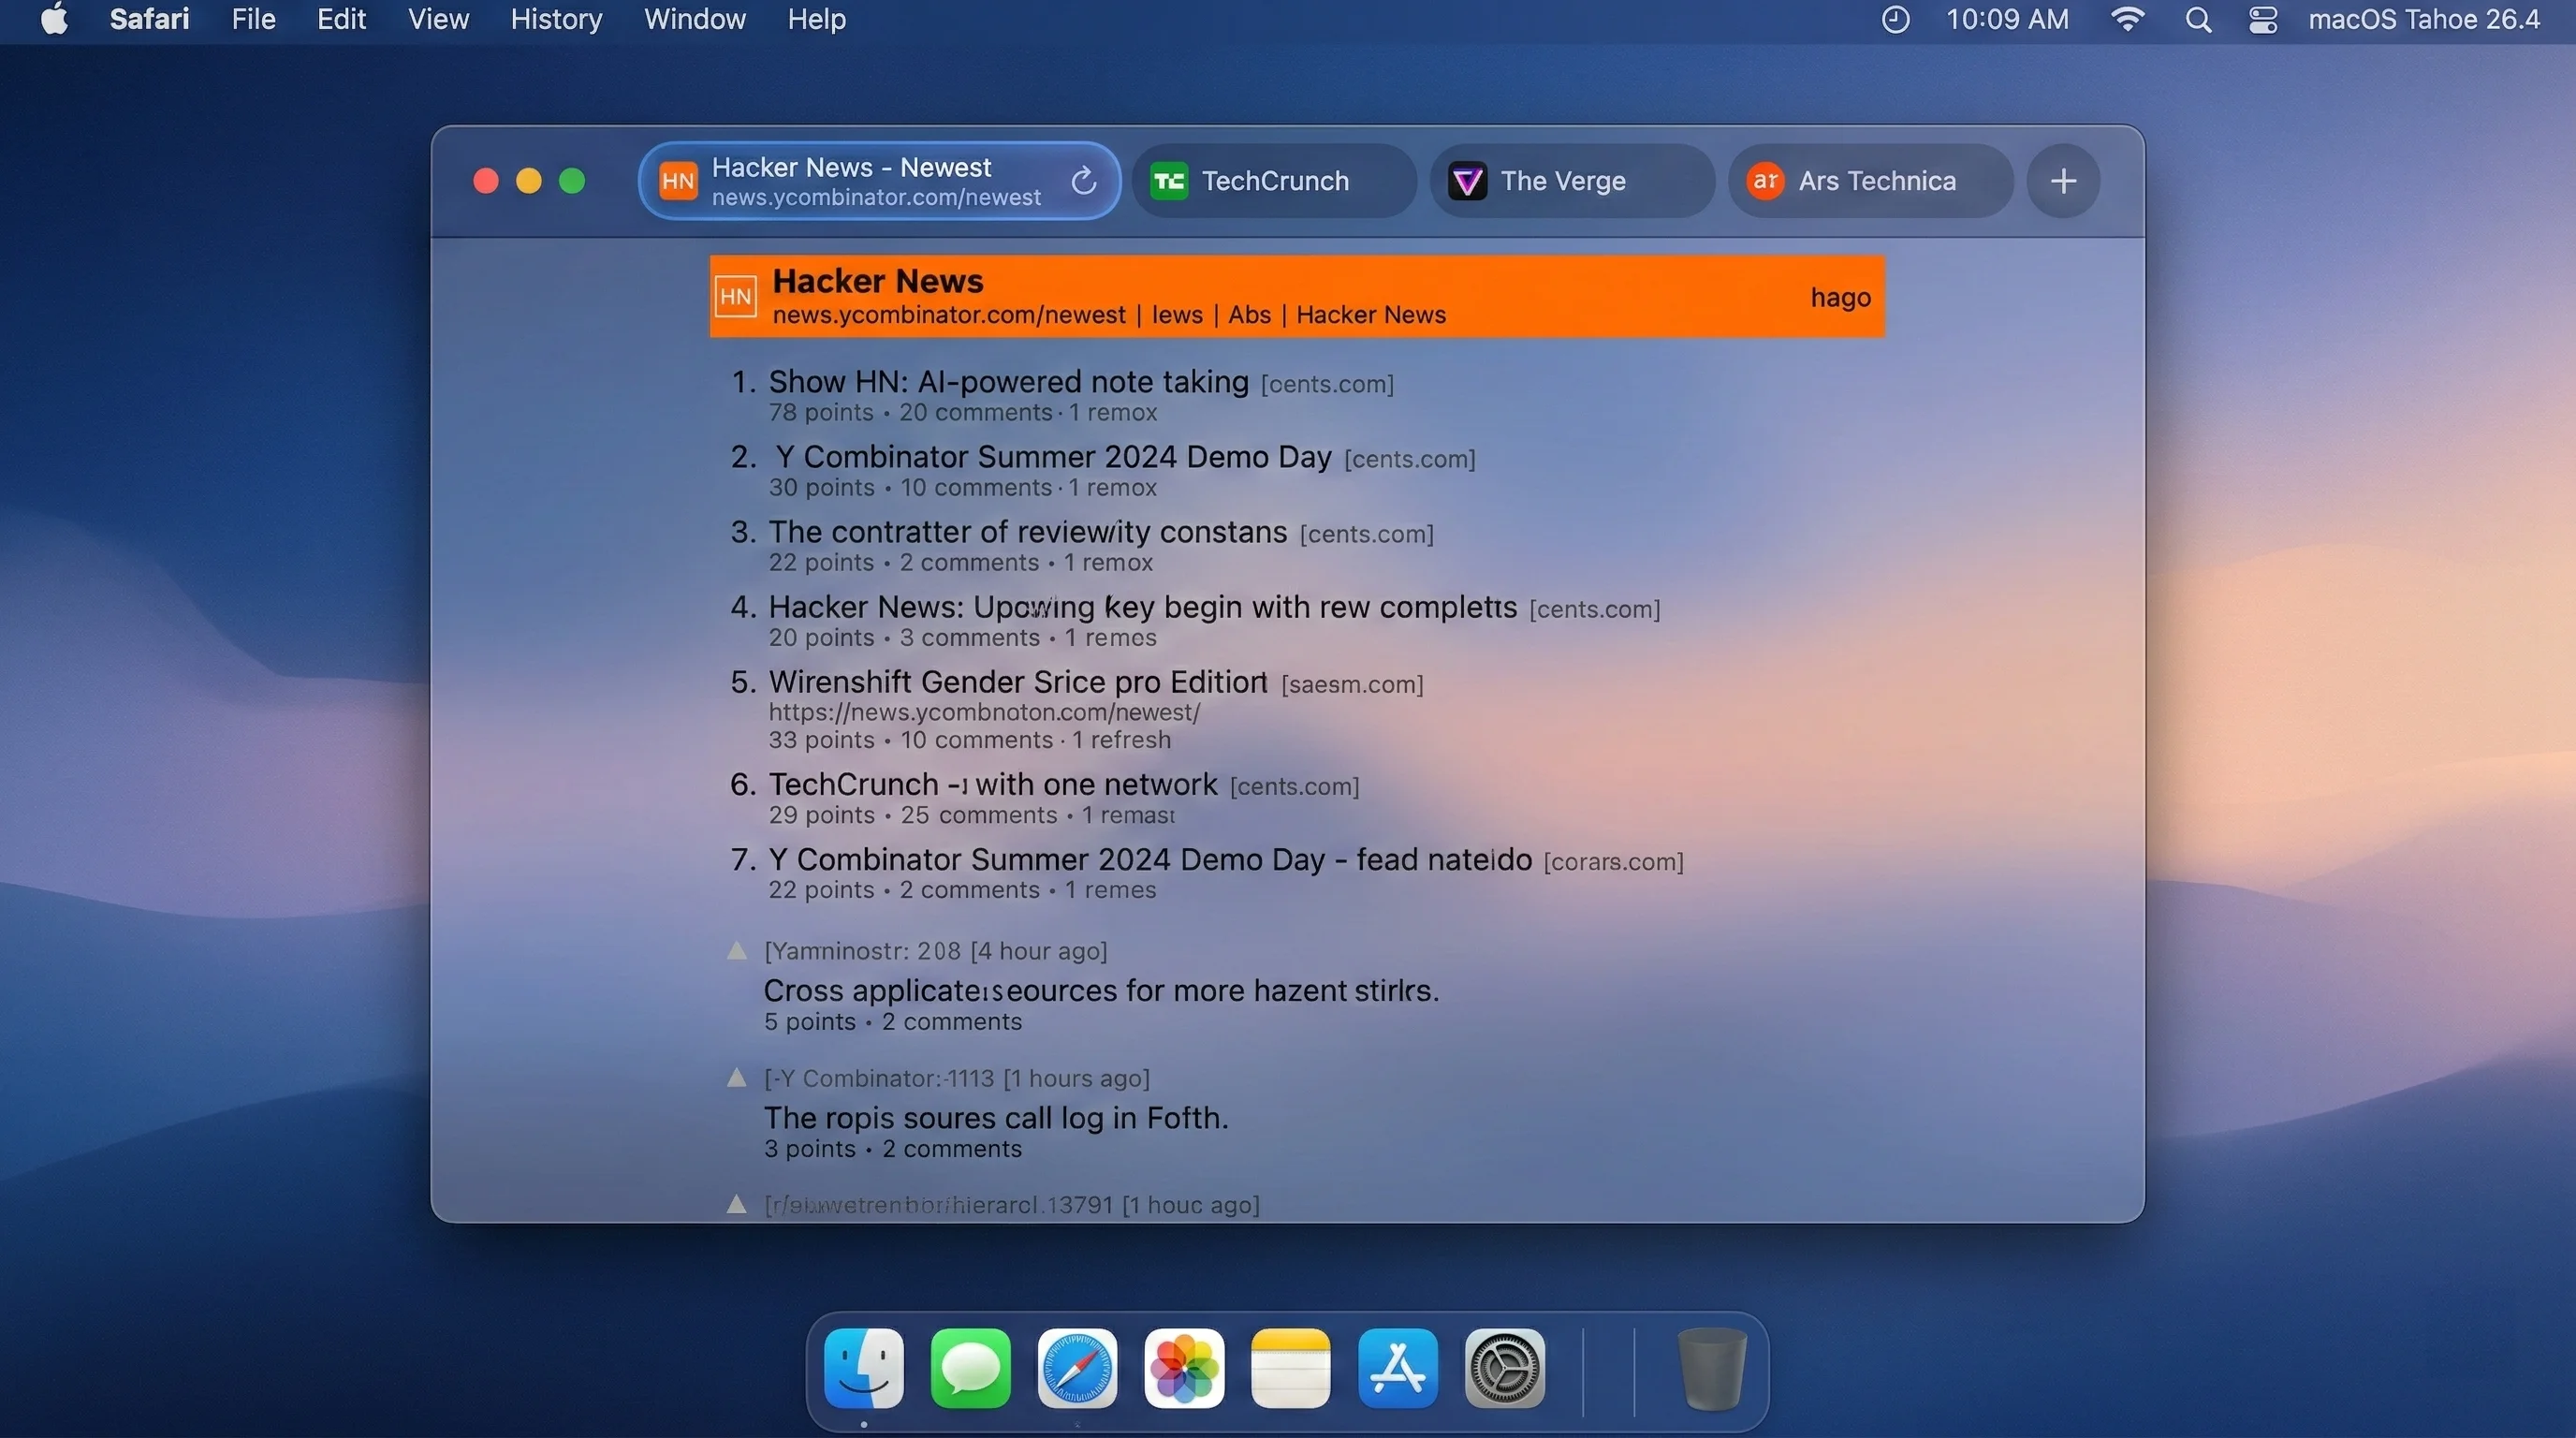Open Spotlight search in menu bar
Viewport: 2576px width, 1438px height.
(2198, 20)
